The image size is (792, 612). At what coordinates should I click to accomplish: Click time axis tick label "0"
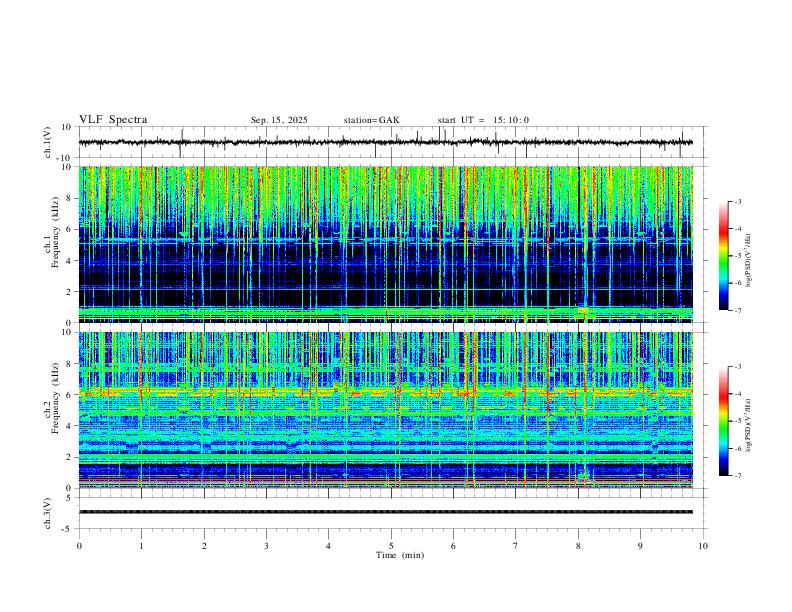click(79, 546)
